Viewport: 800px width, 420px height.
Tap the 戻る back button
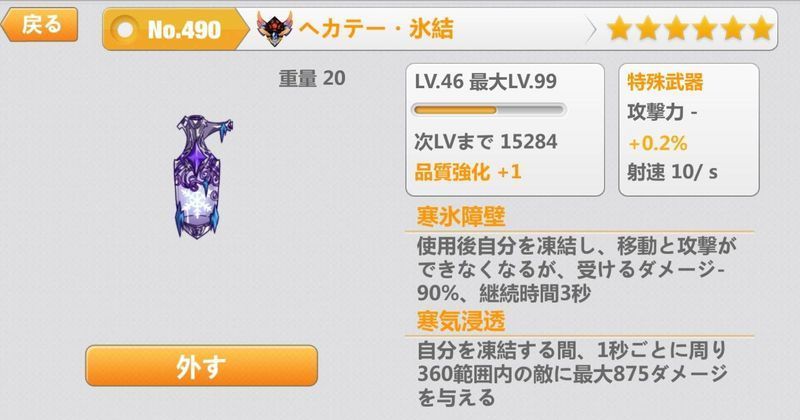40,24
